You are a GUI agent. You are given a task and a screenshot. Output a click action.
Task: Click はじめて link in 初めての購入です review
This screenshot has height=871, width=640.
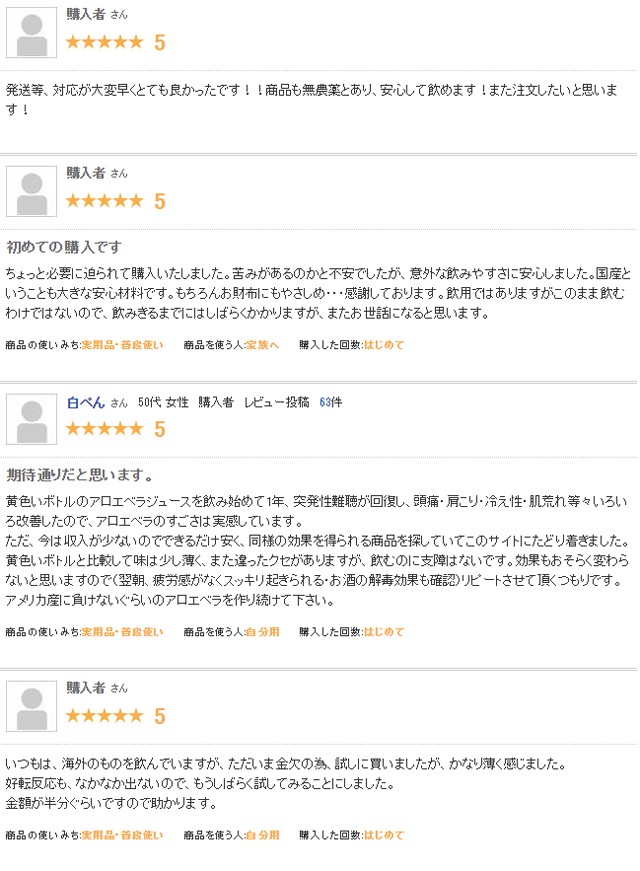point(384,345)
